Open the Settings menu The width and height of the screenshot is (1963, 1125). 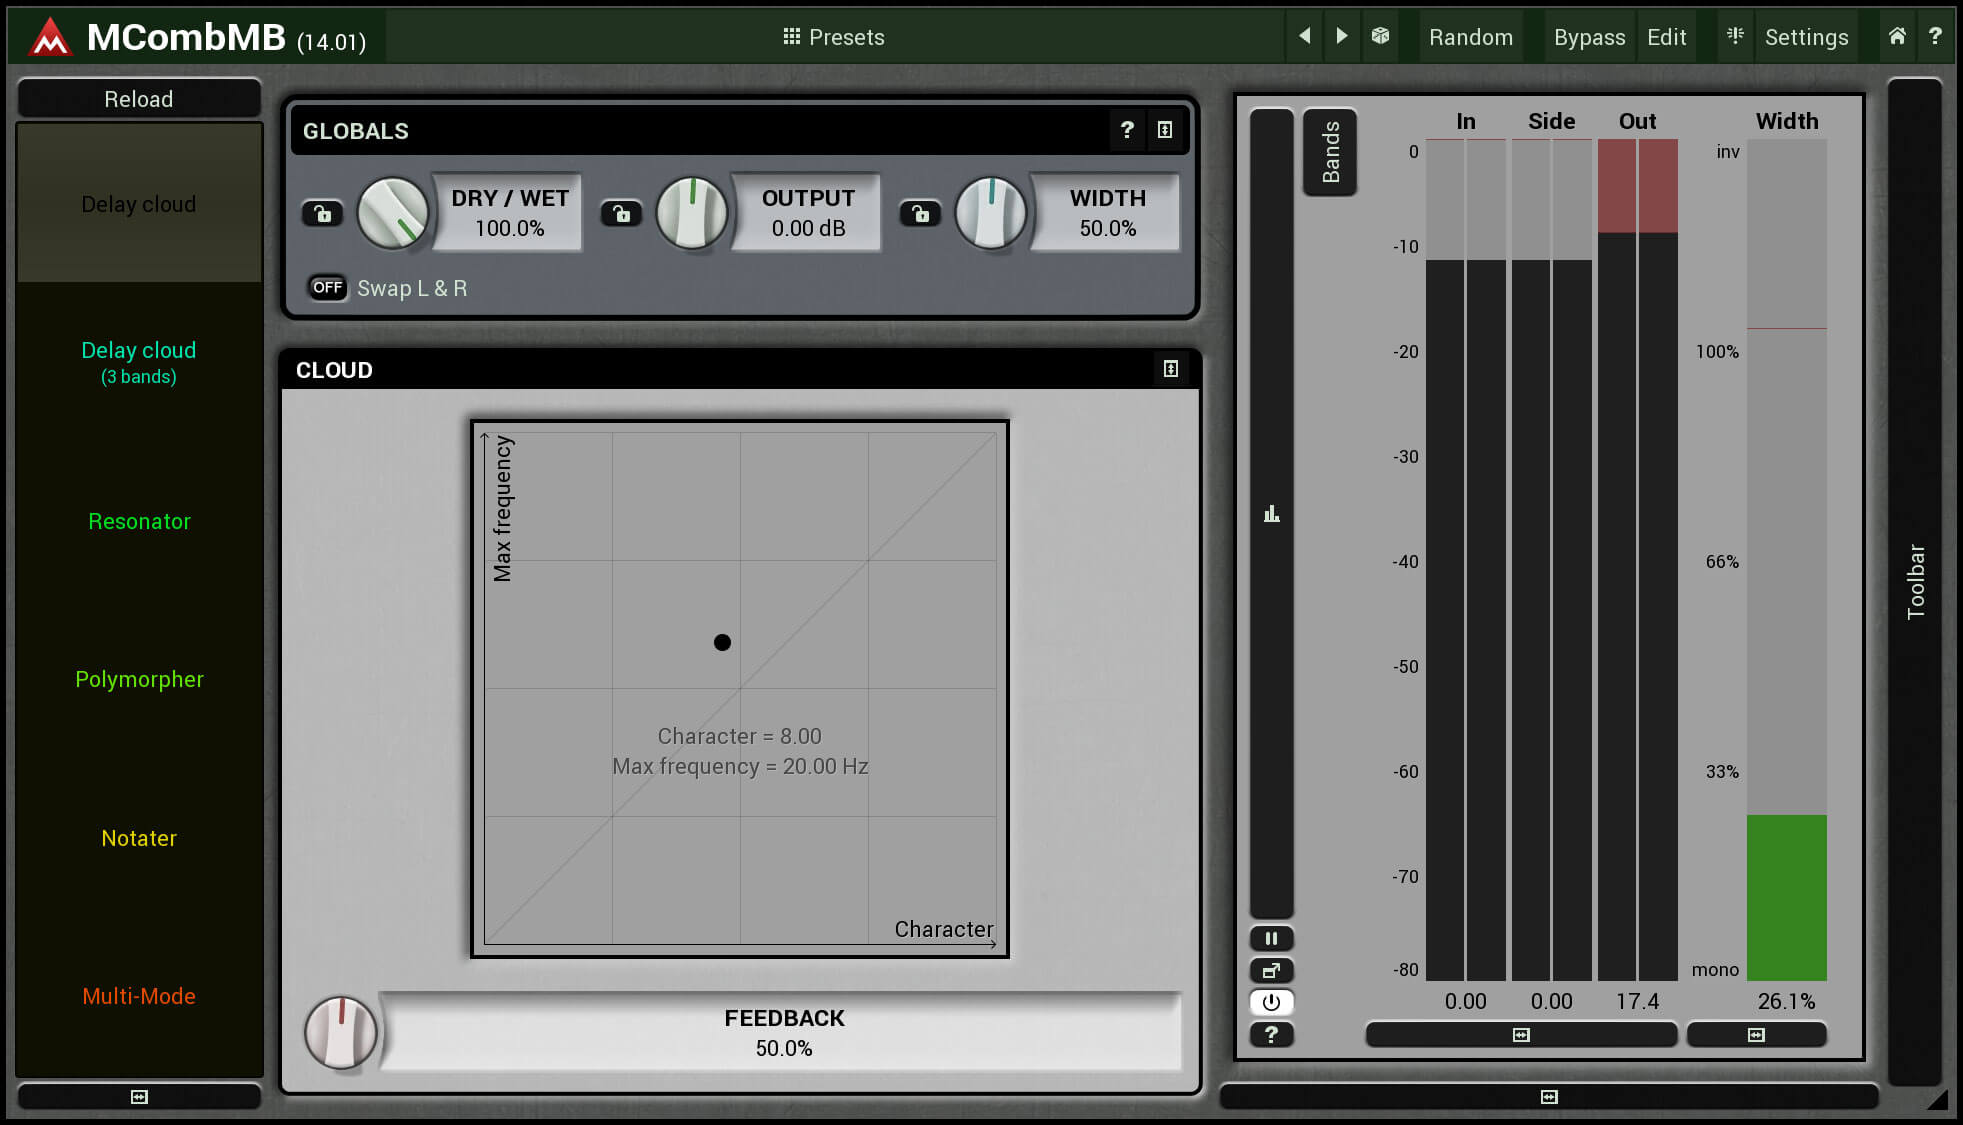(1806, 37)
